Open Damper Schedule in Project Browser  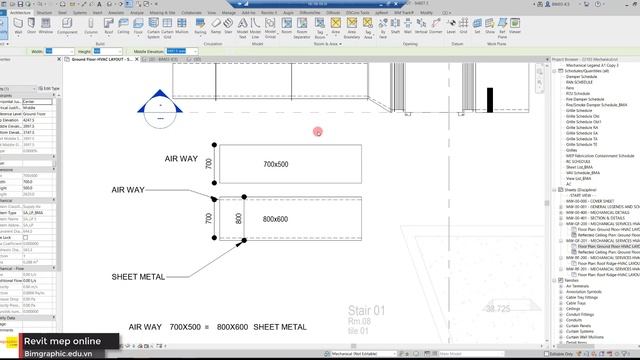point(581,77)
